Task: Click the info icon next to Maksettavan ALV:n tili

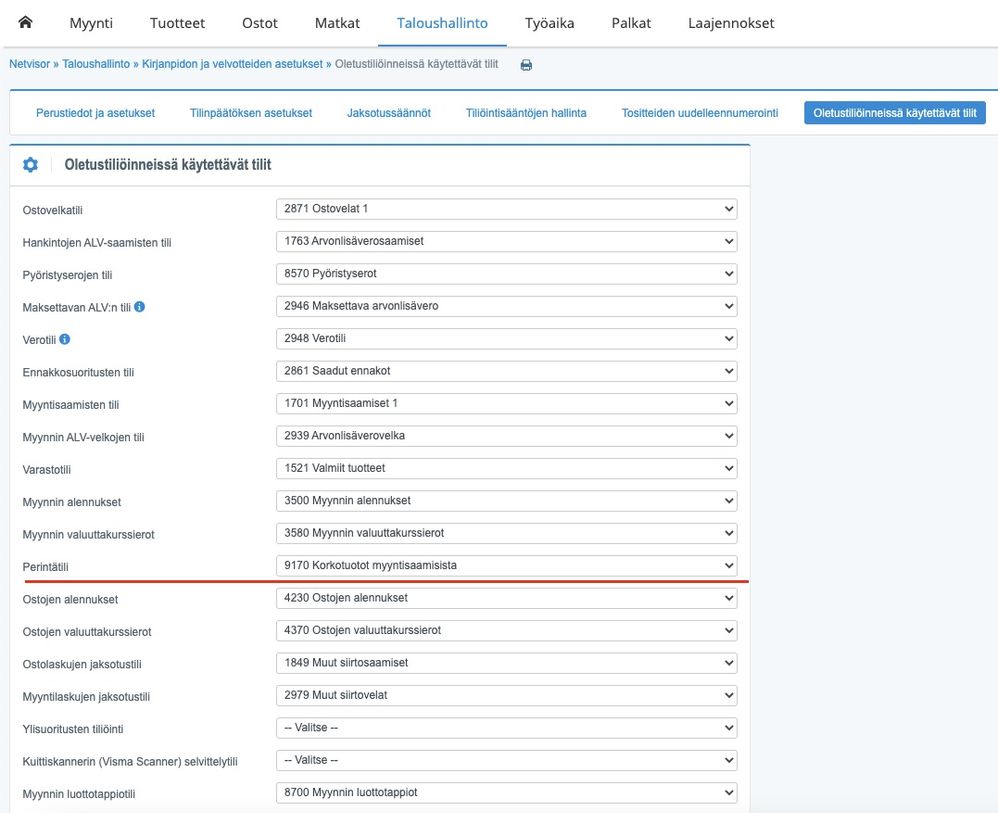Action: click(140, 307)
